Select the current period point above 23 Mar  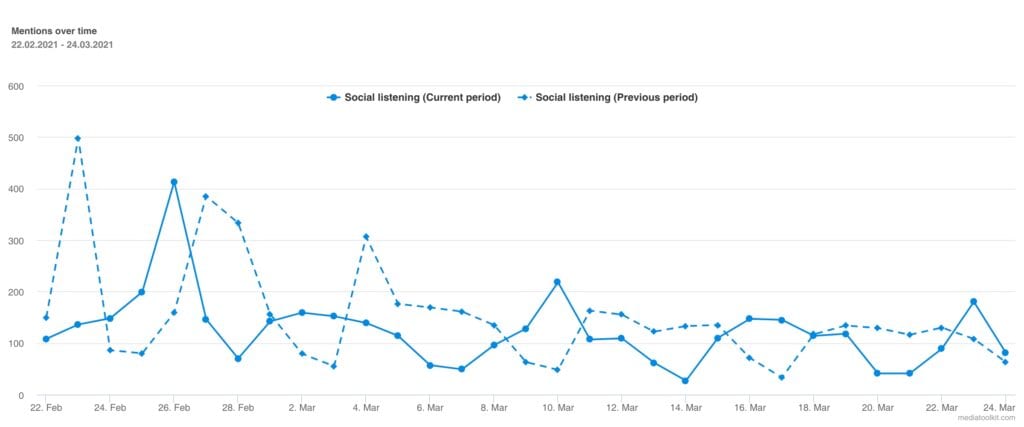pos(973,301)
